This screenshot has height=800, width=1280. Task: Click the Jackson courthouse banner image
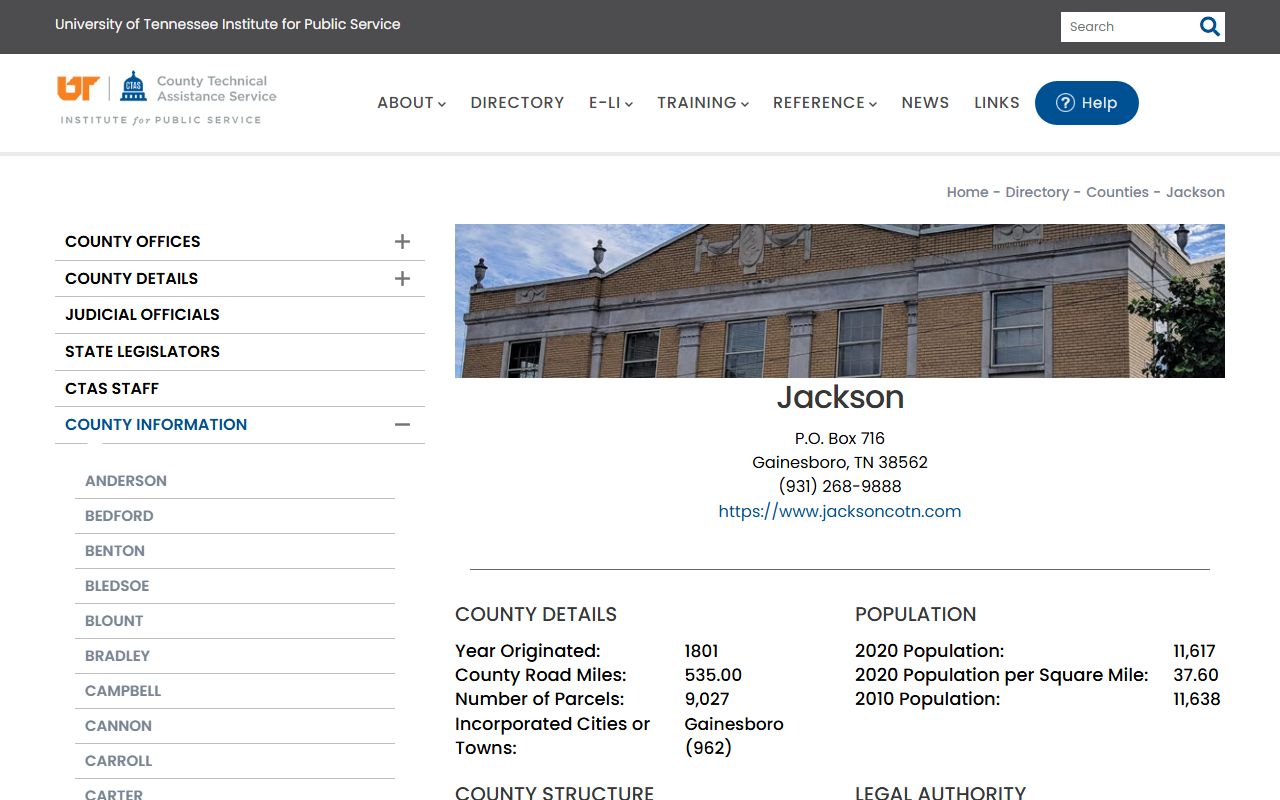(840, 301)
